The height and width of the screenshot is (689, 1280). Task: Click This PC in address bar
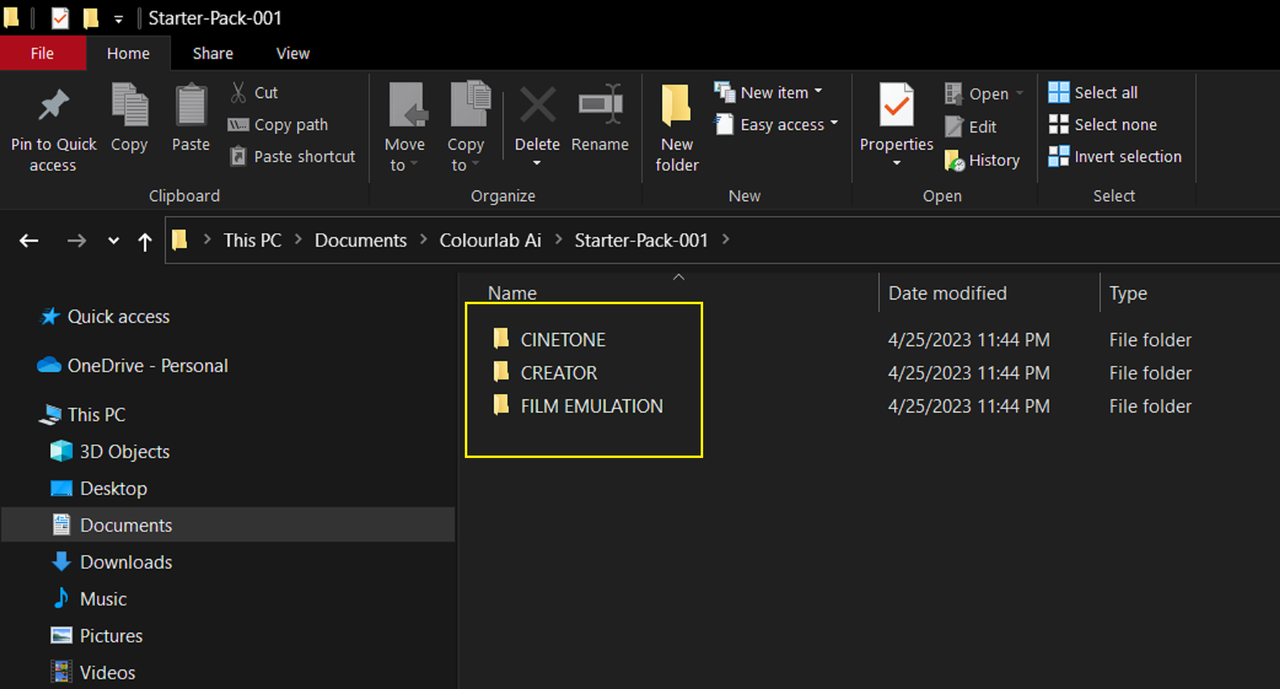pyautogui.click(x=252, y=240)
